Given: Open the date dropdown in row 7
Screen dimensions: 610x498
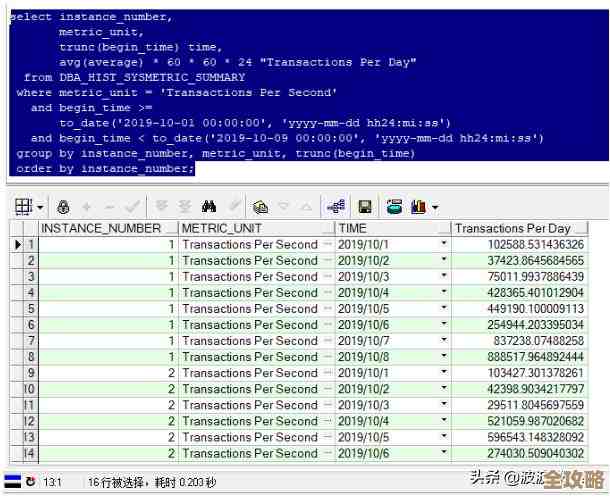Looking at the screenshot, I should (x=443, y=340).
